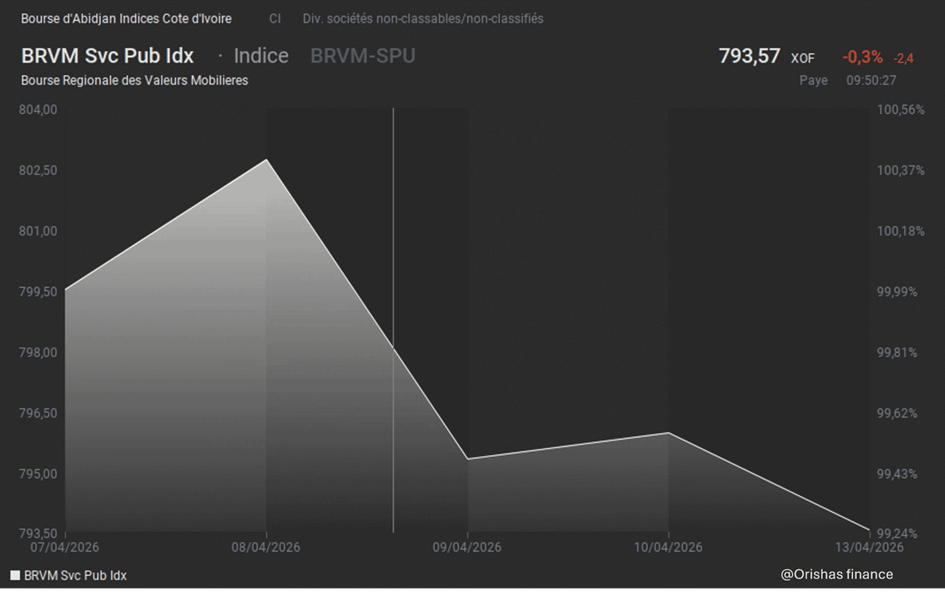
Task: Open Bourse d'Abidjan Indices Cote d'Ivoire header
Action: coord(126,19)
